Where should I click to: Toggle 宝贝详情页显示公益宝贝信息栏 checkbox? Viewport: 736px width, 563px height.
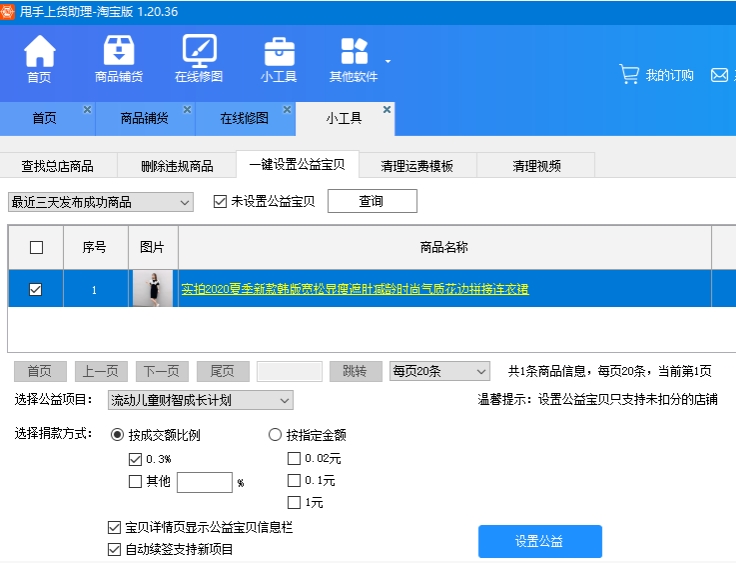115,527
